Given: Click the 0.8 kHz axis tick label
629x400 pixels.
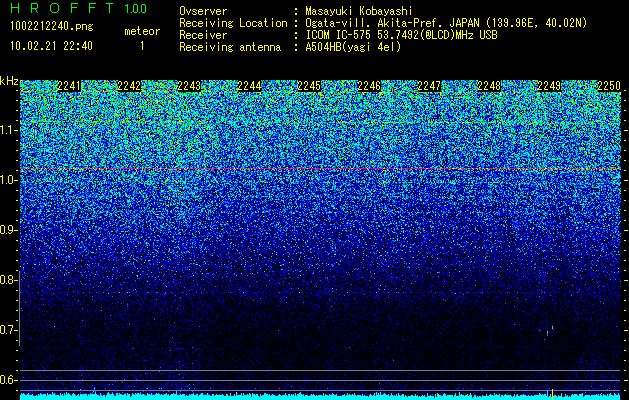Looking at the screenshot, I should click(8, 280).
